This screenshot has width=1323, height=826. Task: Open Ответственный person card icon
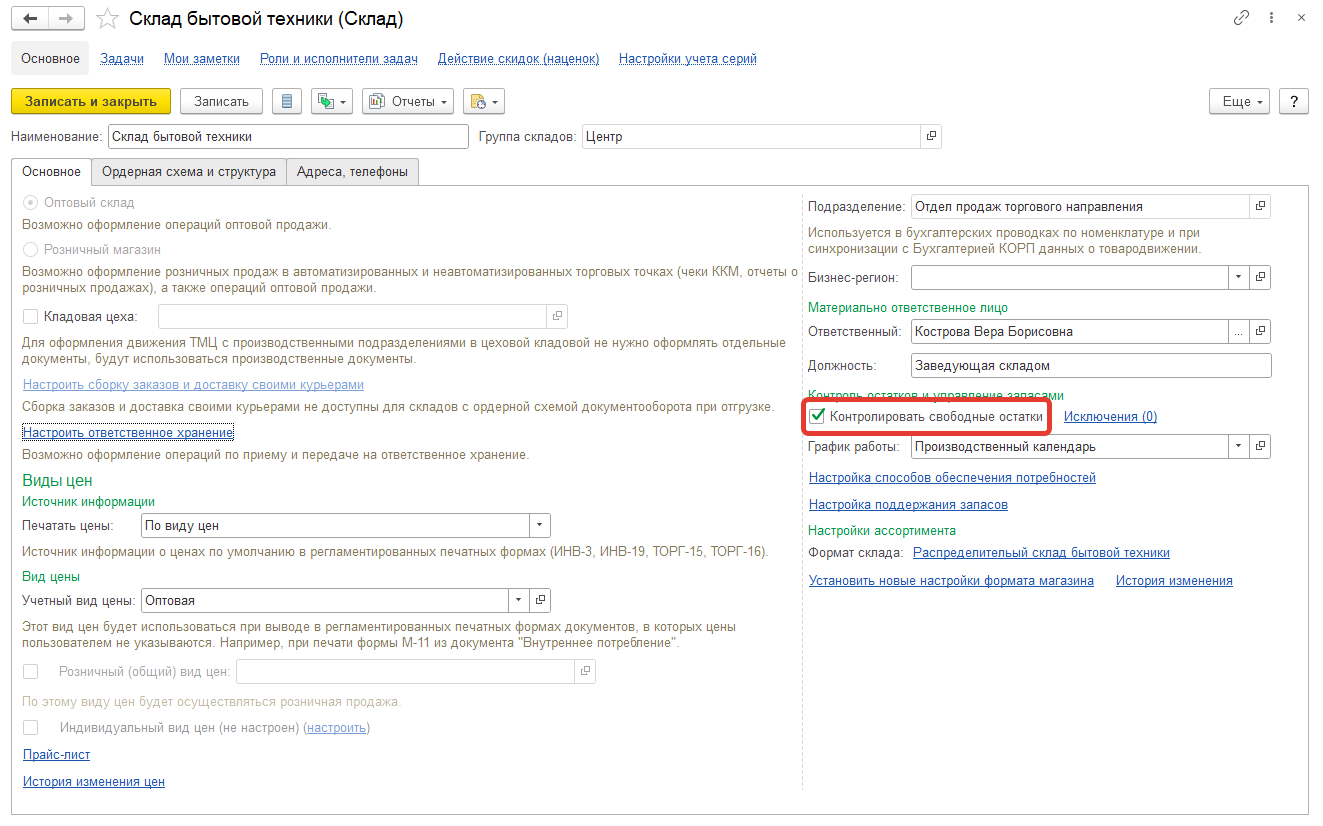tap(1261, 332)
